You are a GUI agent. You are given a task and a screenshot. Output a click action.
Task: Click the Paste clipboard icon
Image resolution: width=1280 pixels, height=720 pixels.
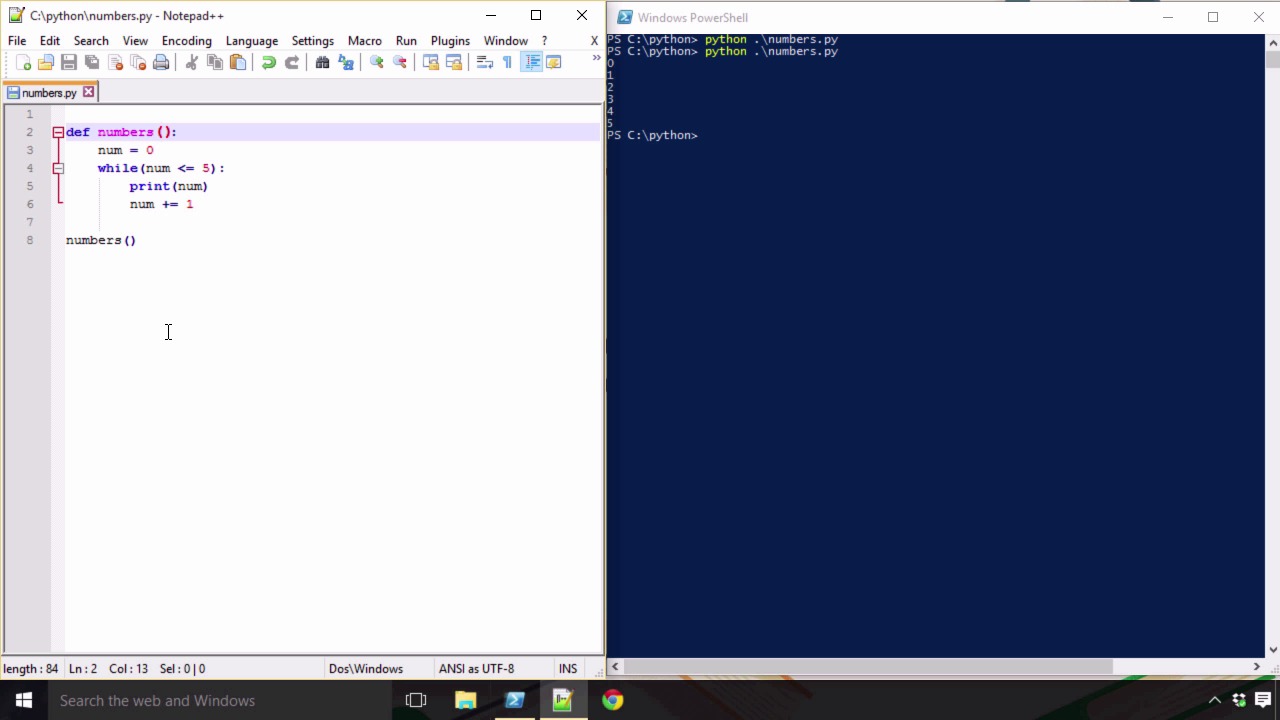[x=238, y=62]
